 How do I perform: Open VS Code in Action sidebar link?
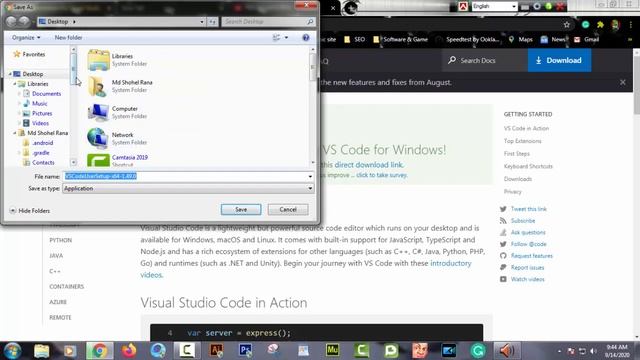point(526,128)
